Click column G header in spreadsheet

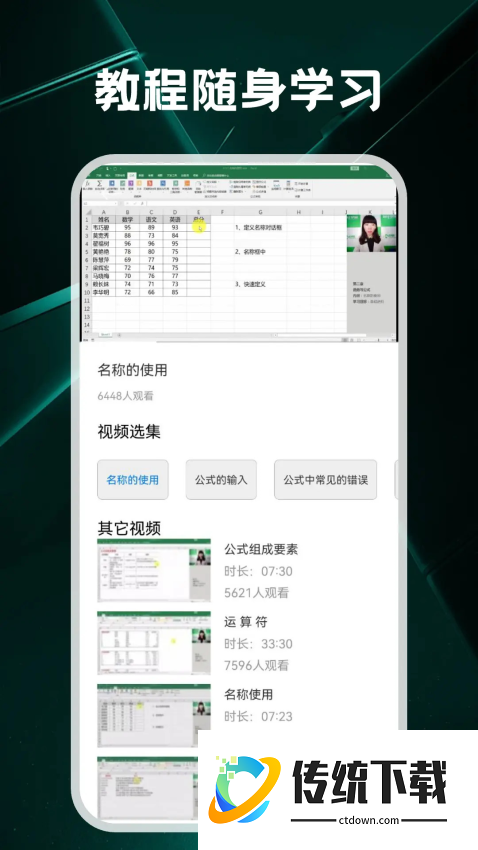point(260,212)
